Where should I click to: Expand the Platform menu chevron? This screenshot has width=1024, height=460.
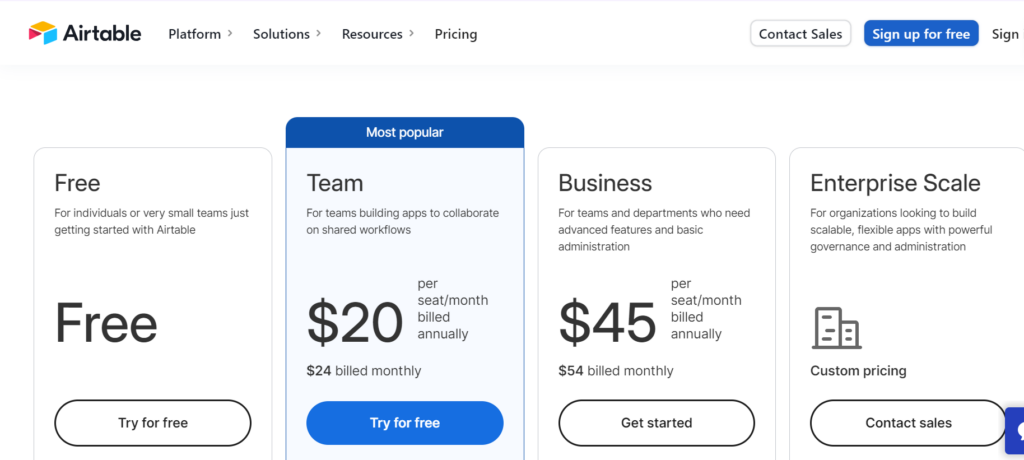(230, 33)
